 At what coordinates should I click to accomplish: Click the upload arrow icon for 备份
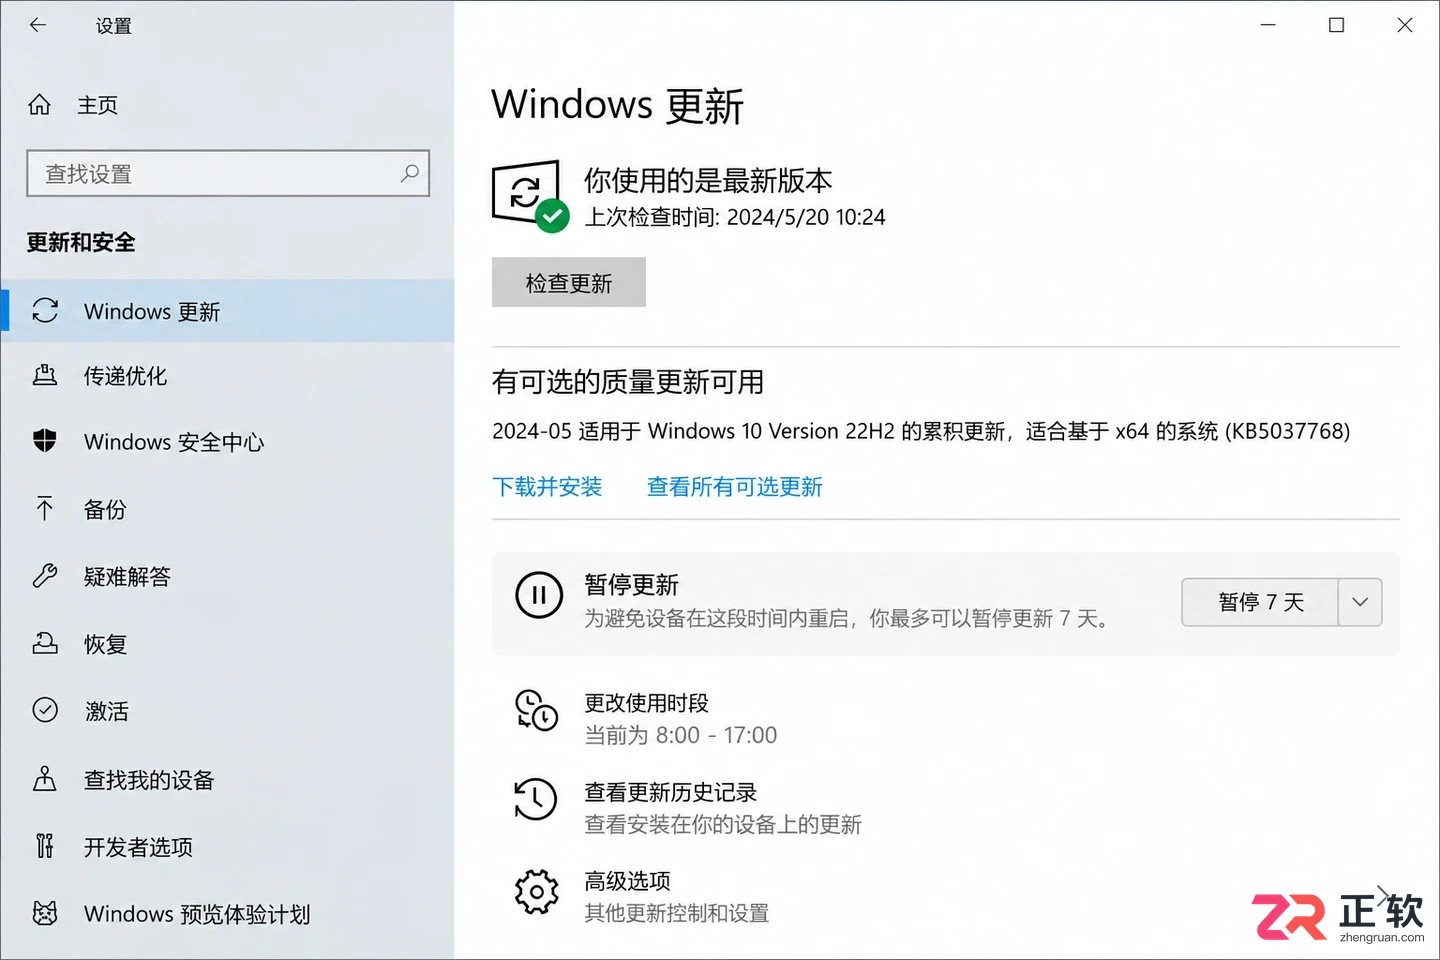[x=45, y=509]
